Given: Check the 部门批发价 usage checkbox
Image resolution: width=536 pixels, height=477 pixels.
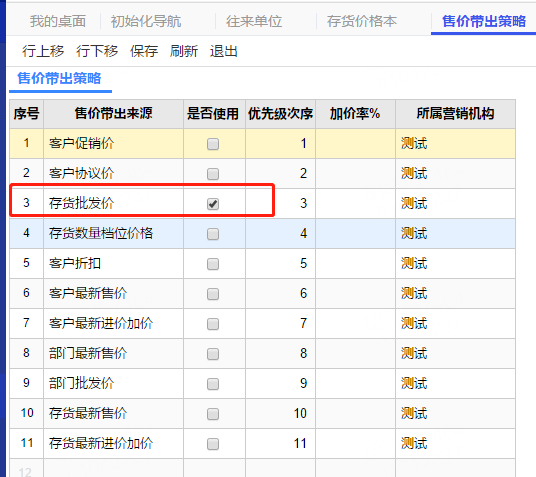Looking at the screenshot, I should 213,384.
